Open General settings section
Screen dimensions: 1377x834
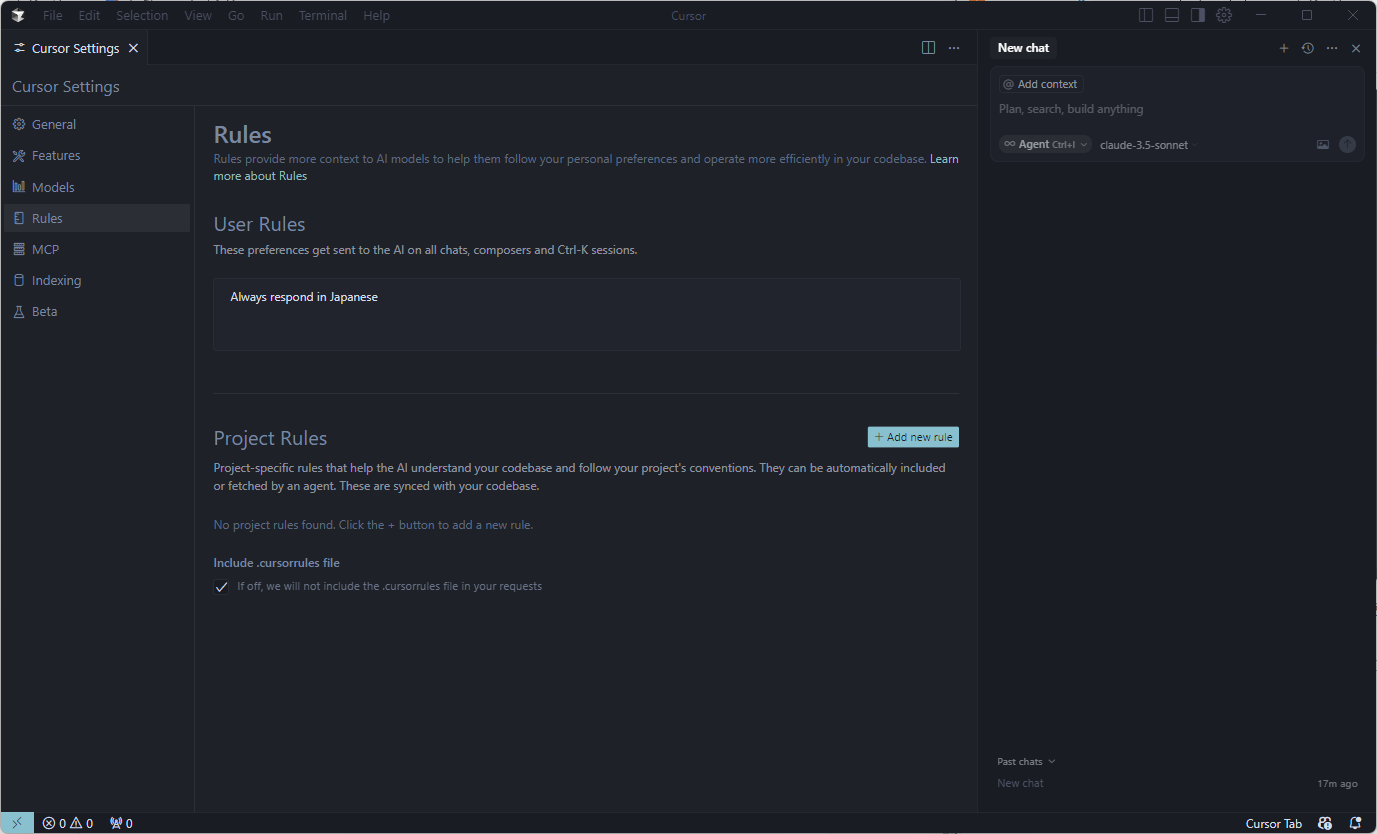pos(97,124)
